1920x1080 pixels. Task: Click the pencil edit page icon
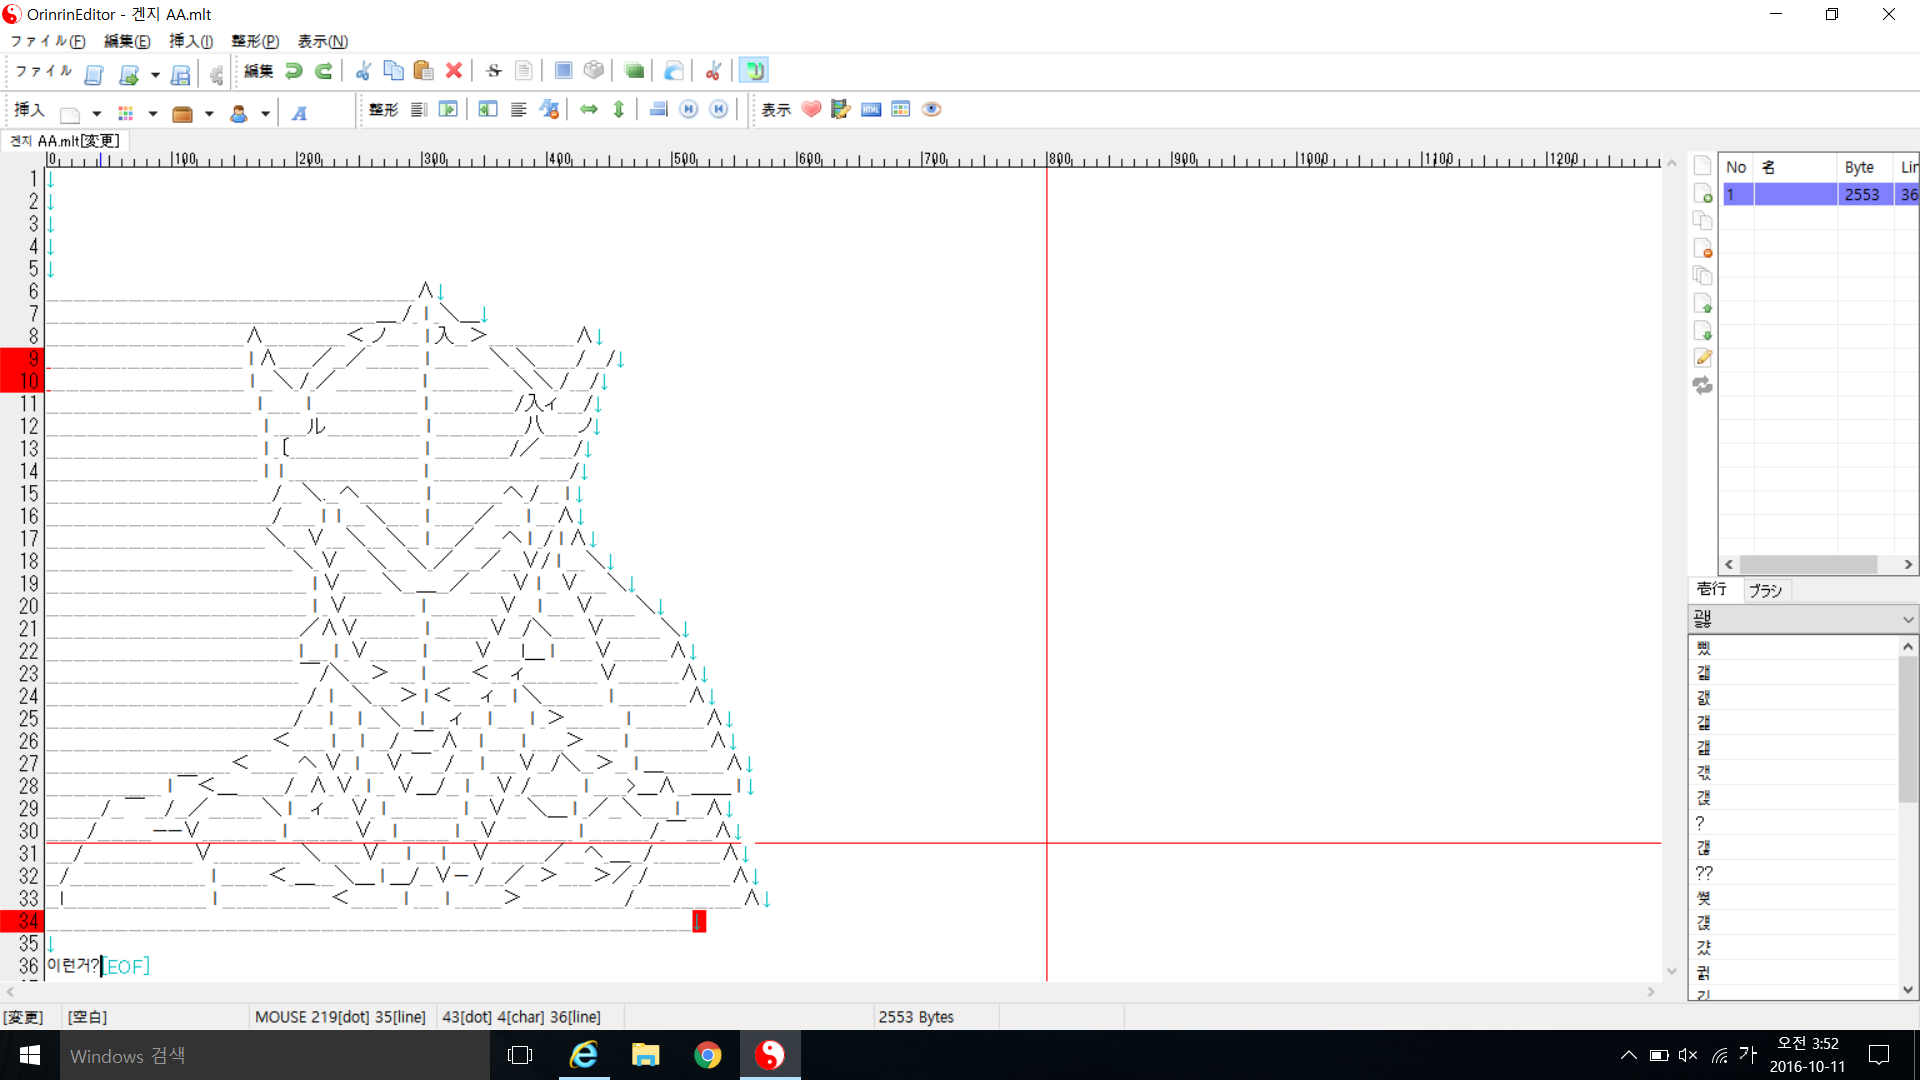pos(1702,358)
